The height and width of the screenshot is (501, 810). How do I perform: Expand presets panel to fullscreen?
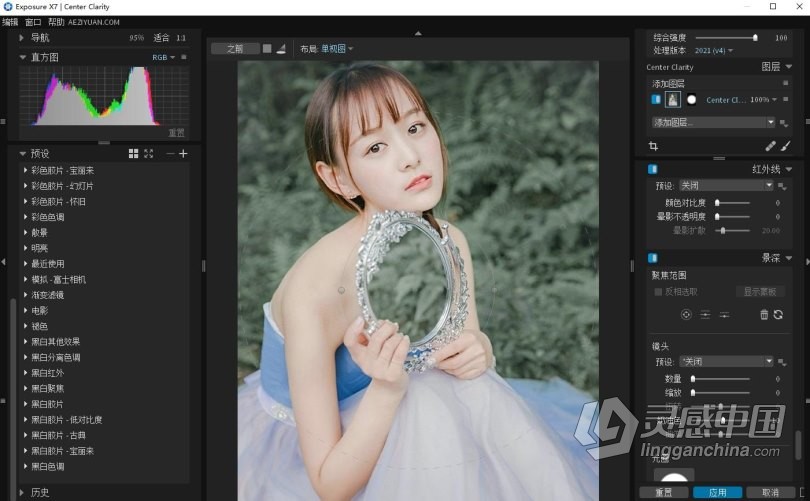pos(149,153)
